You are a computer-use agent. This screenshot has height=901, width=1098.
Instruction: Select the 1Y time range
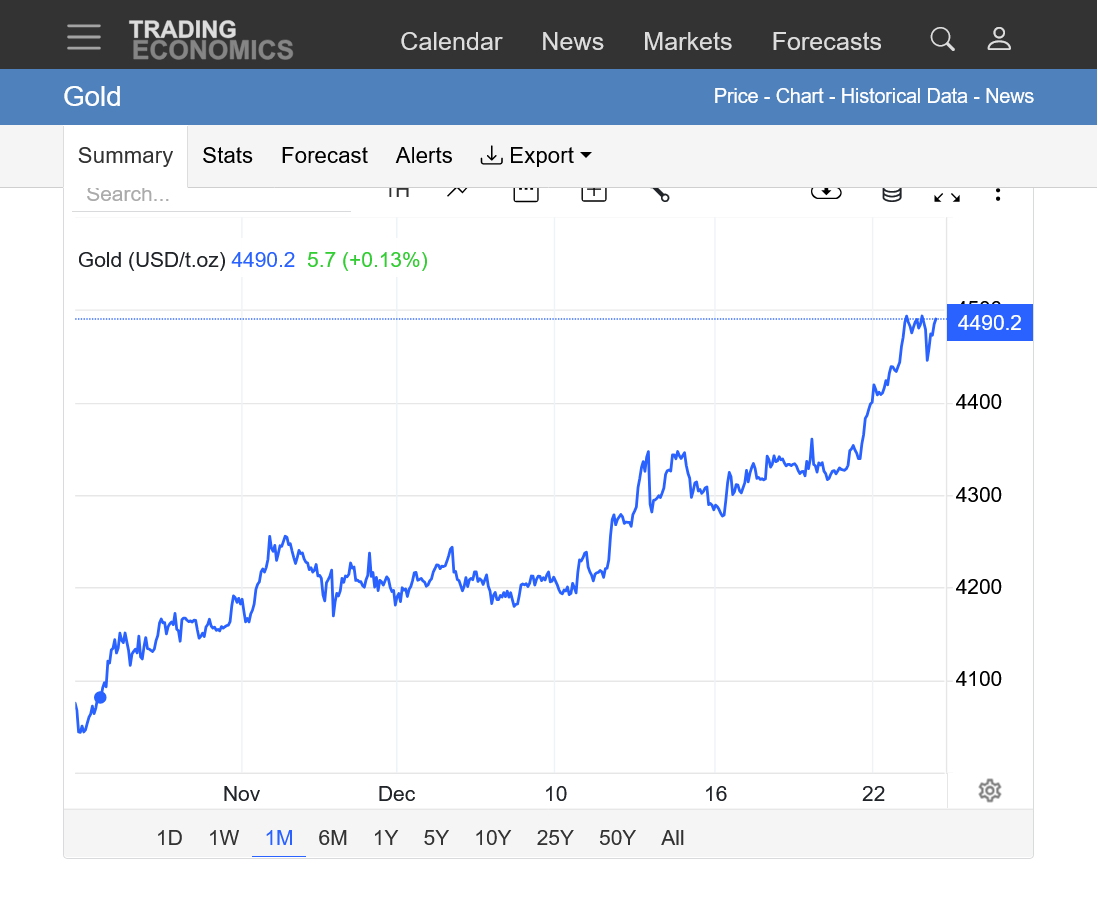click(x=385, y=838)
